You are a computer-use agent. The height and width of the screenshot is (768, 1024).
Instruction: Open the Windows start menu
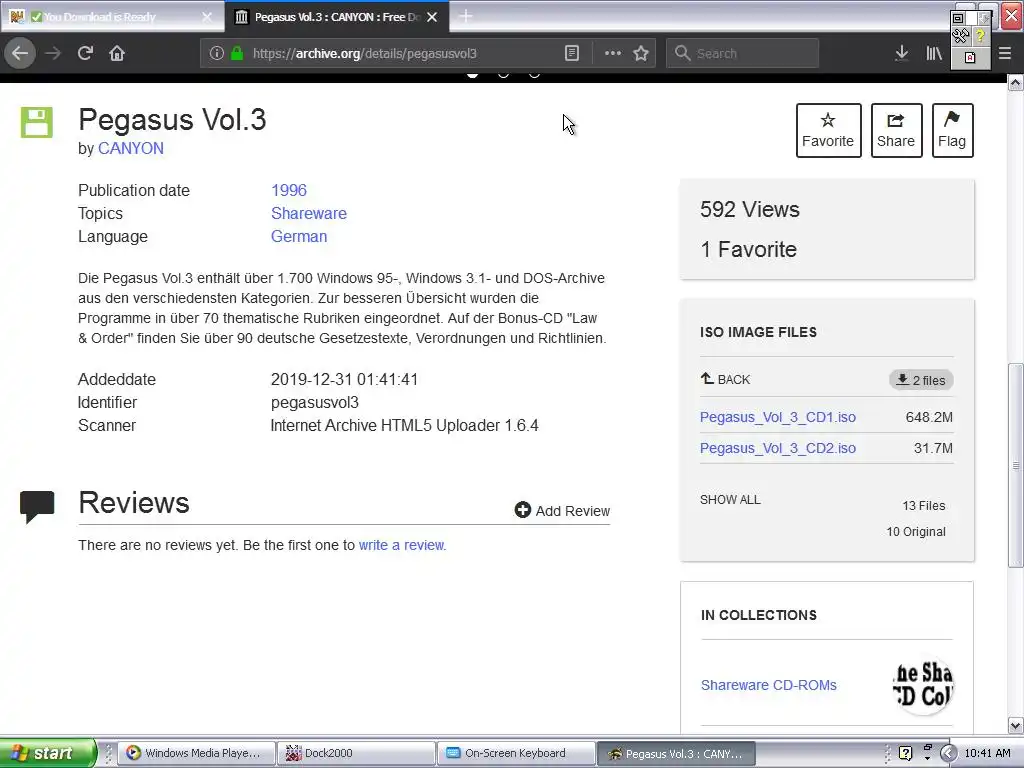(x=48, y=753)
